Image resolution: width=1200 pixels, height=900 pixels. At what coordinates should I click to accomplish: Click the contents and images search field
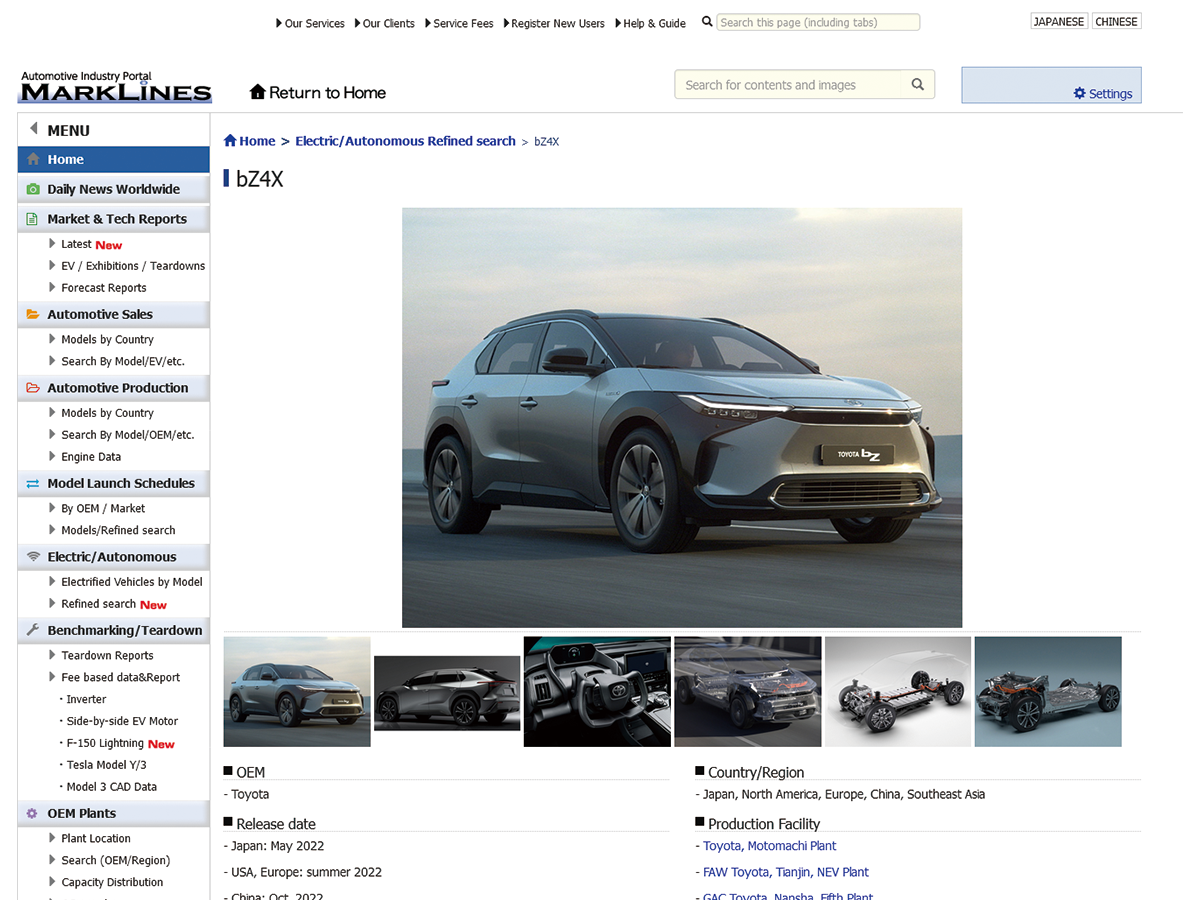click(x=789, y=85)
